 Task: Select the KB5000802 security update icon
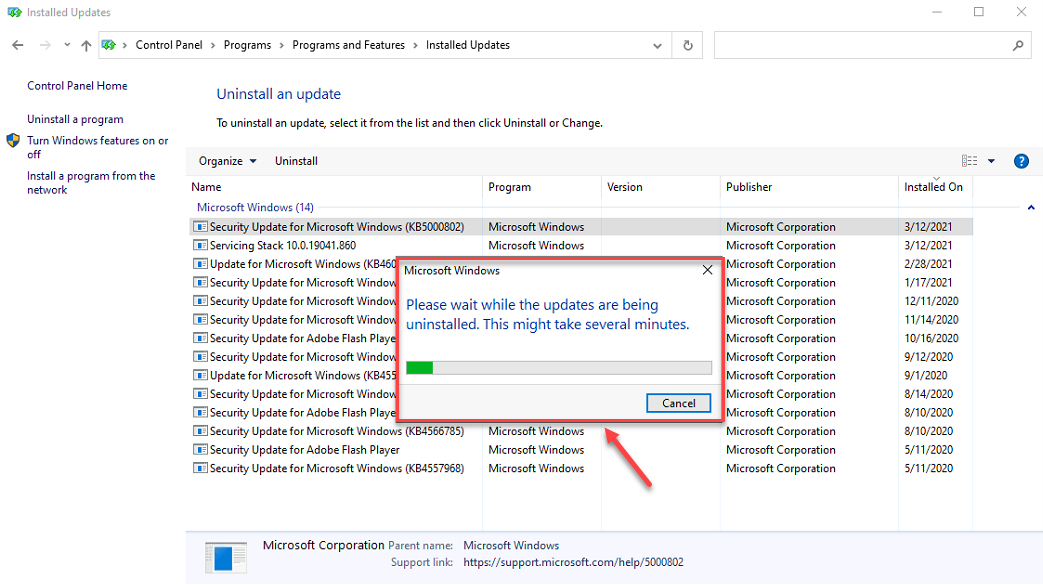[x=200, y=227]
